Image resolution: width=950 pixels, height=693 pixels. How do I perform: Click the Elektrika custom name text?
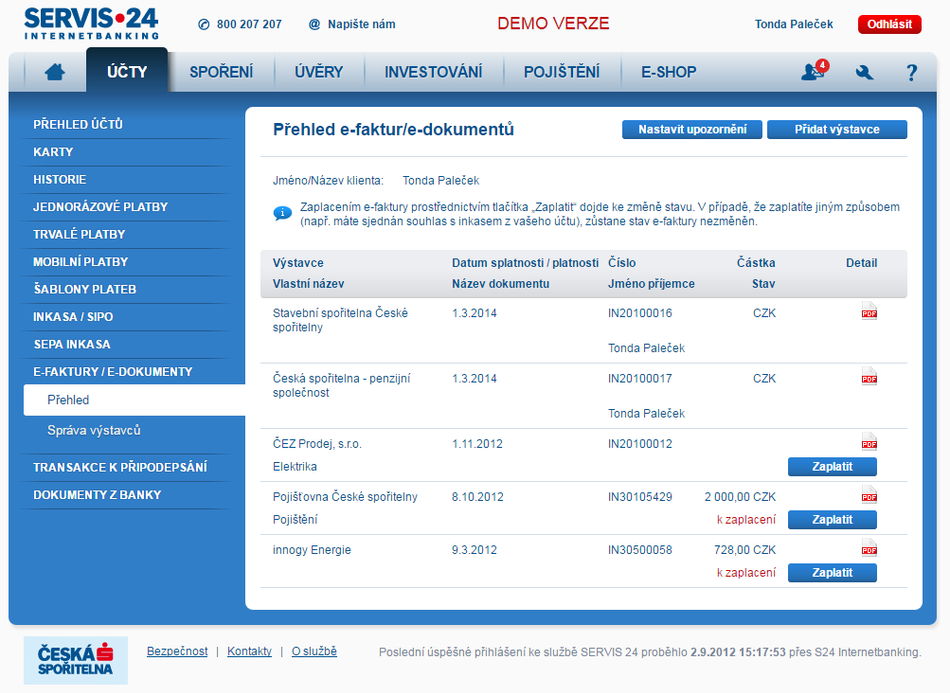[x=294, y=466]
